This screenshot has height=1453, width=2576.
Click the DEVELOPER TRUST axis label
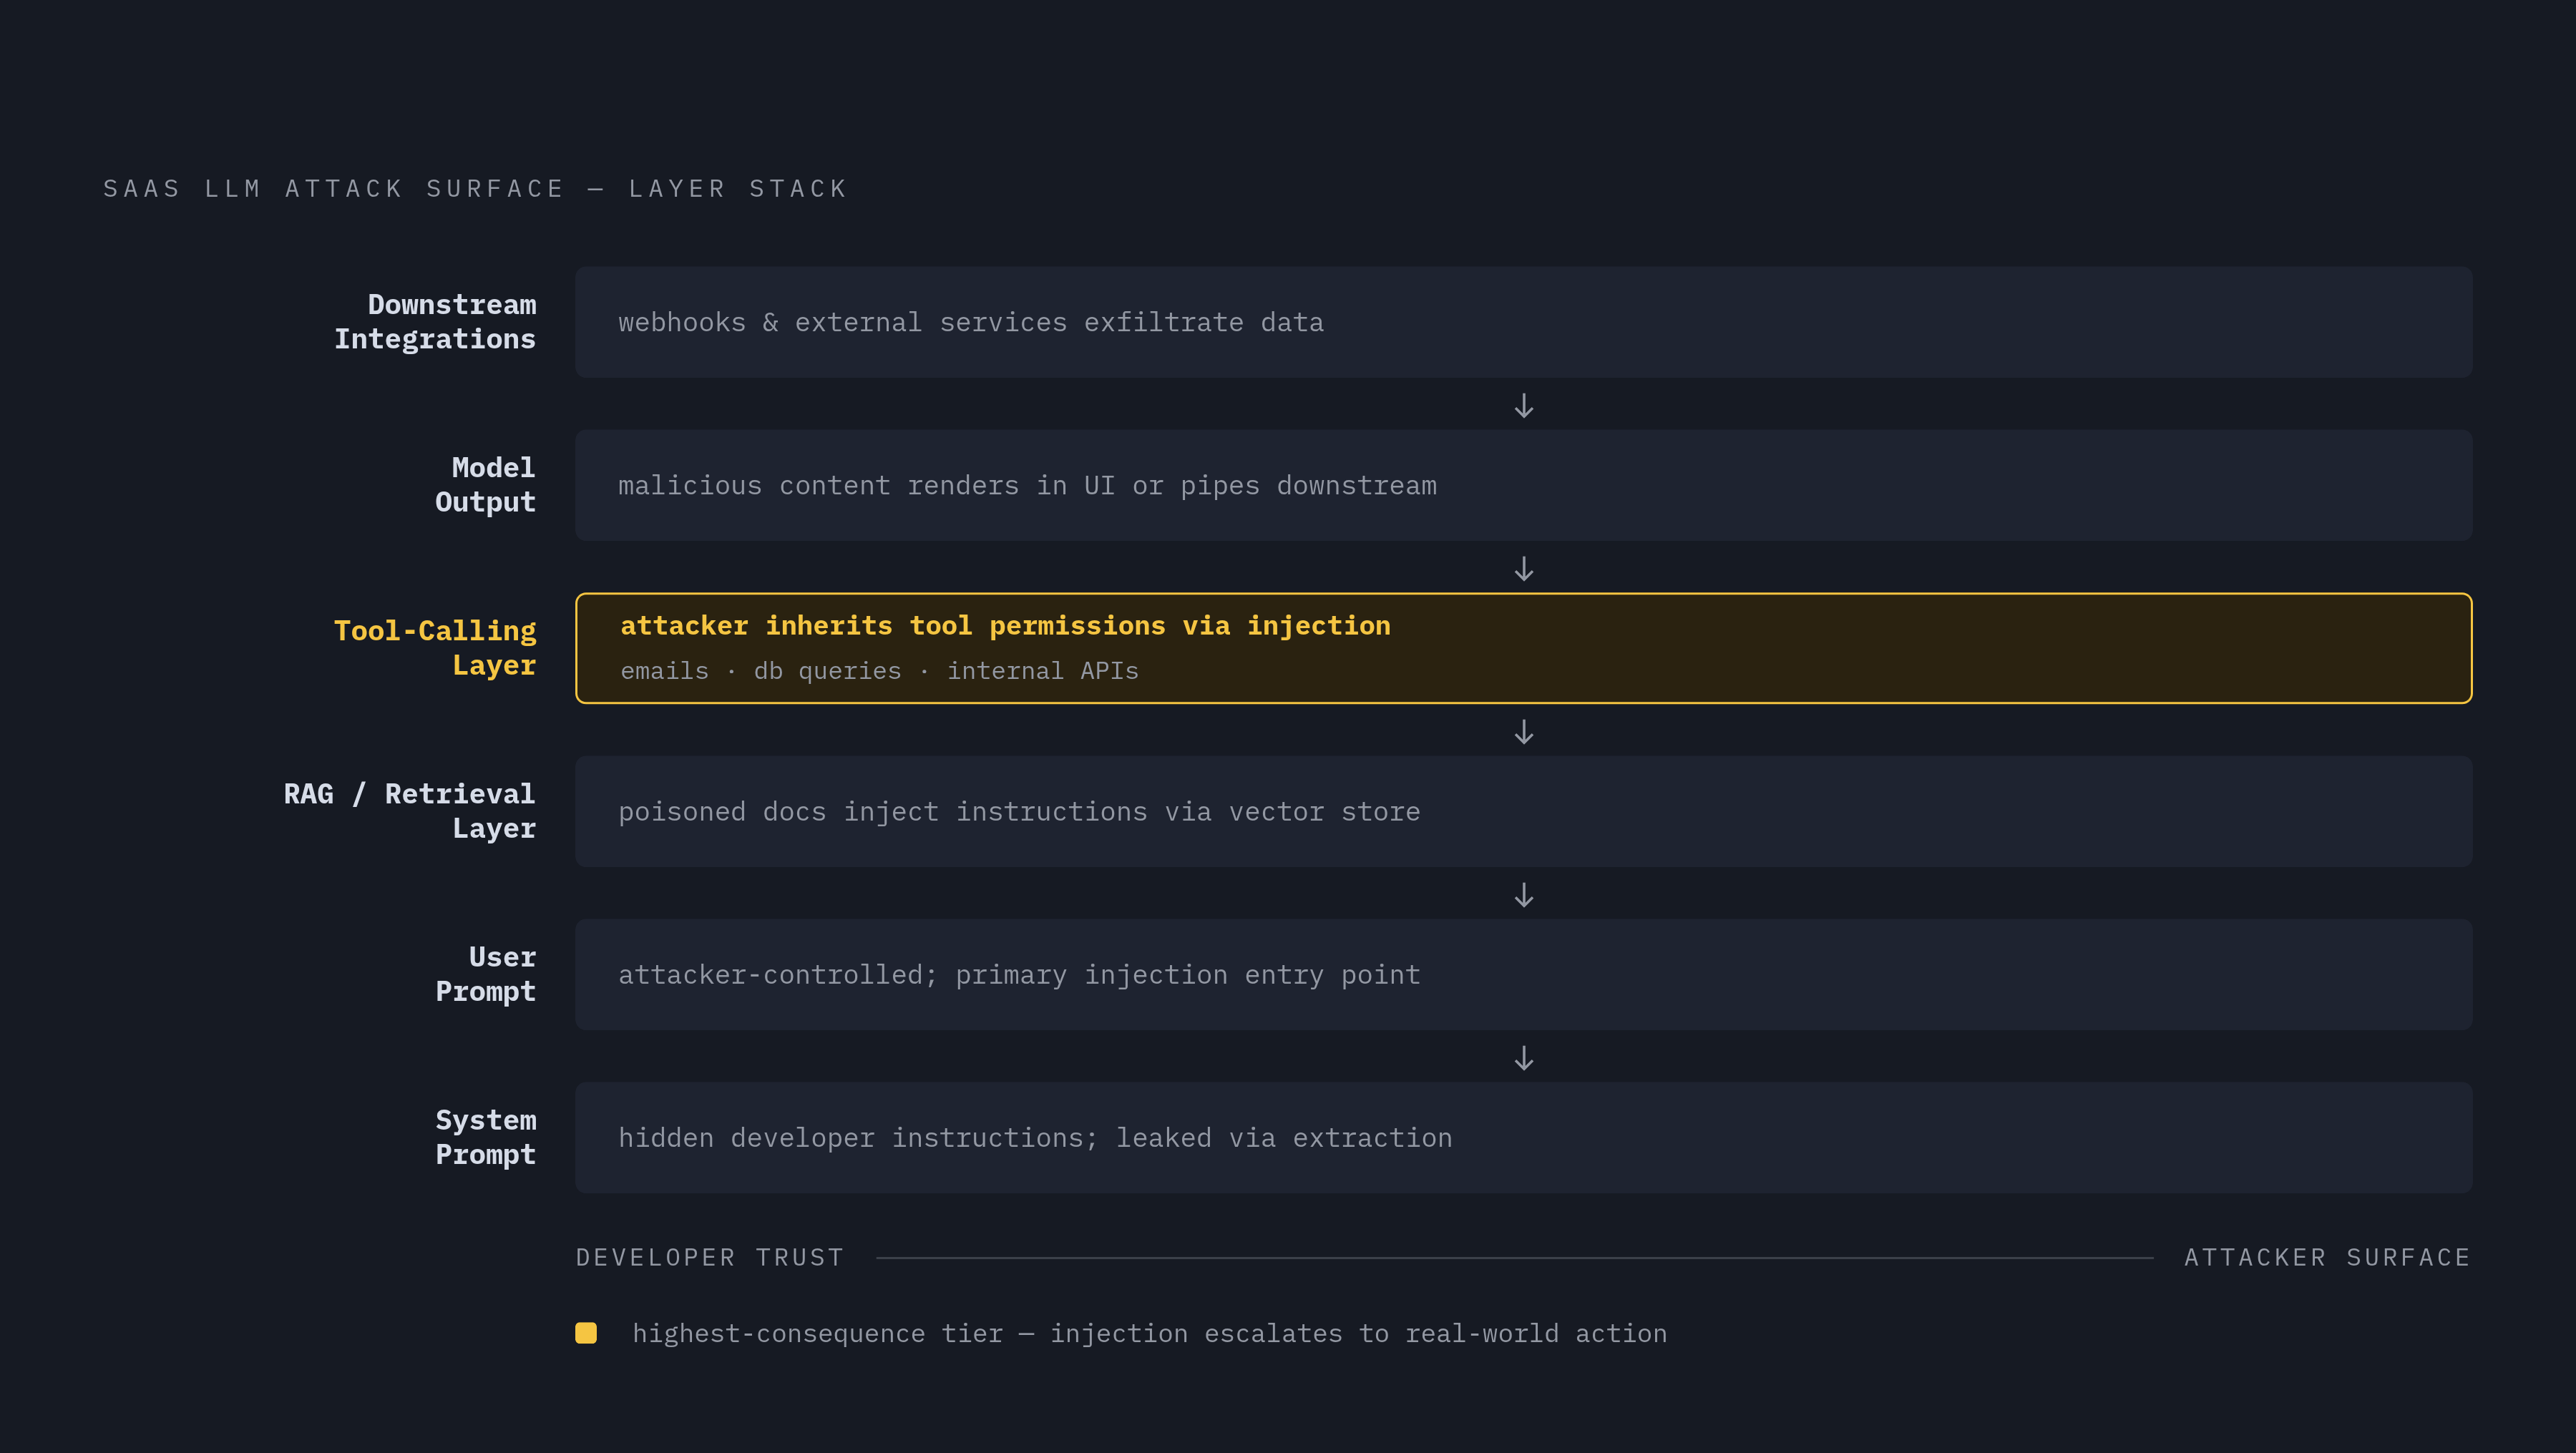710,1257
